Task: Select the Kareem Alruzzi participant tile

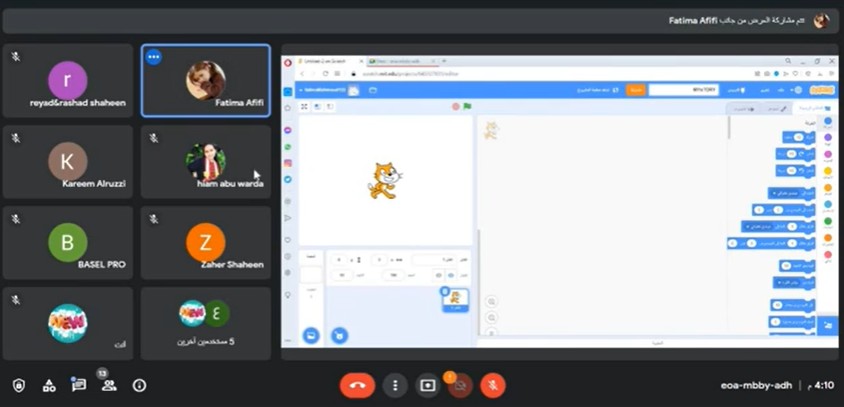Action: tap(68, 162)
